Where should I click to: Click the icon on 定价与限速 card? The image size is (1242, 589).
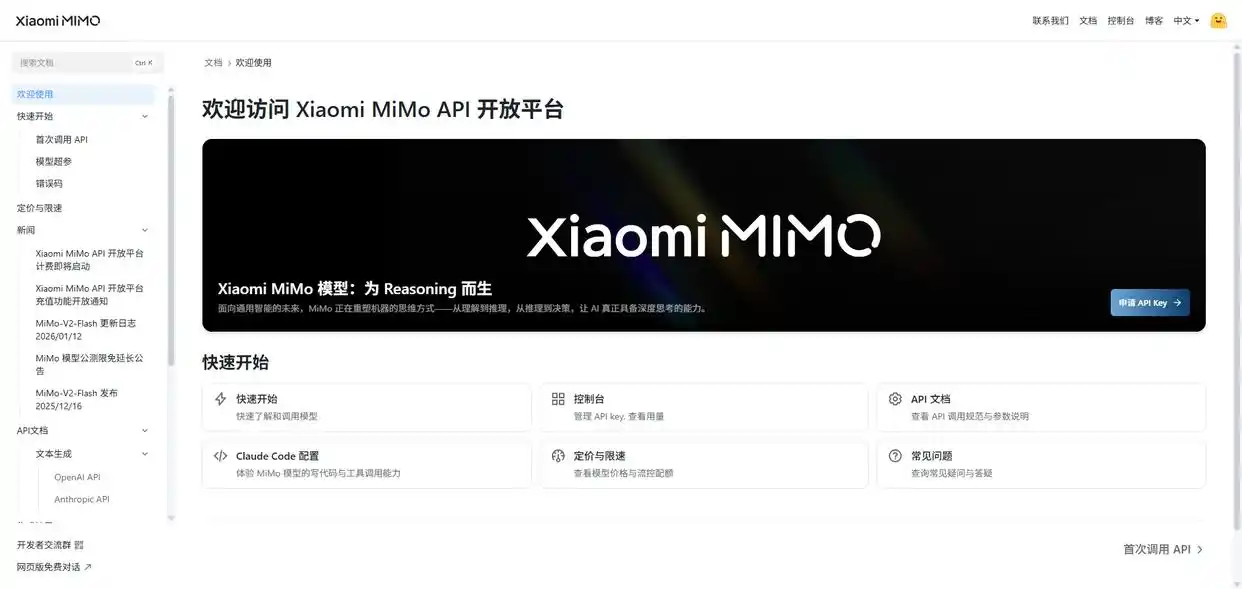point(558,456)
